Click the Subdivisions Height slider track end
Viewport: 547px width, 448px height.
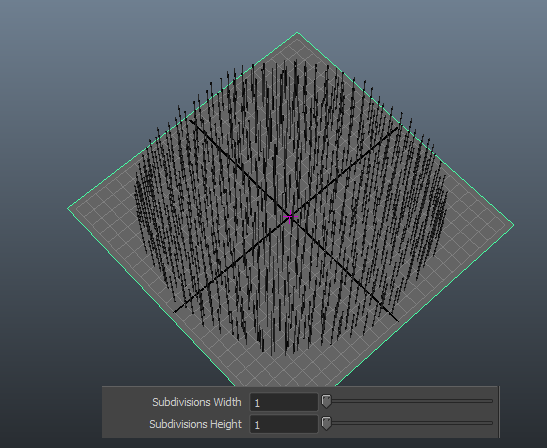click(x=490, y=423)
